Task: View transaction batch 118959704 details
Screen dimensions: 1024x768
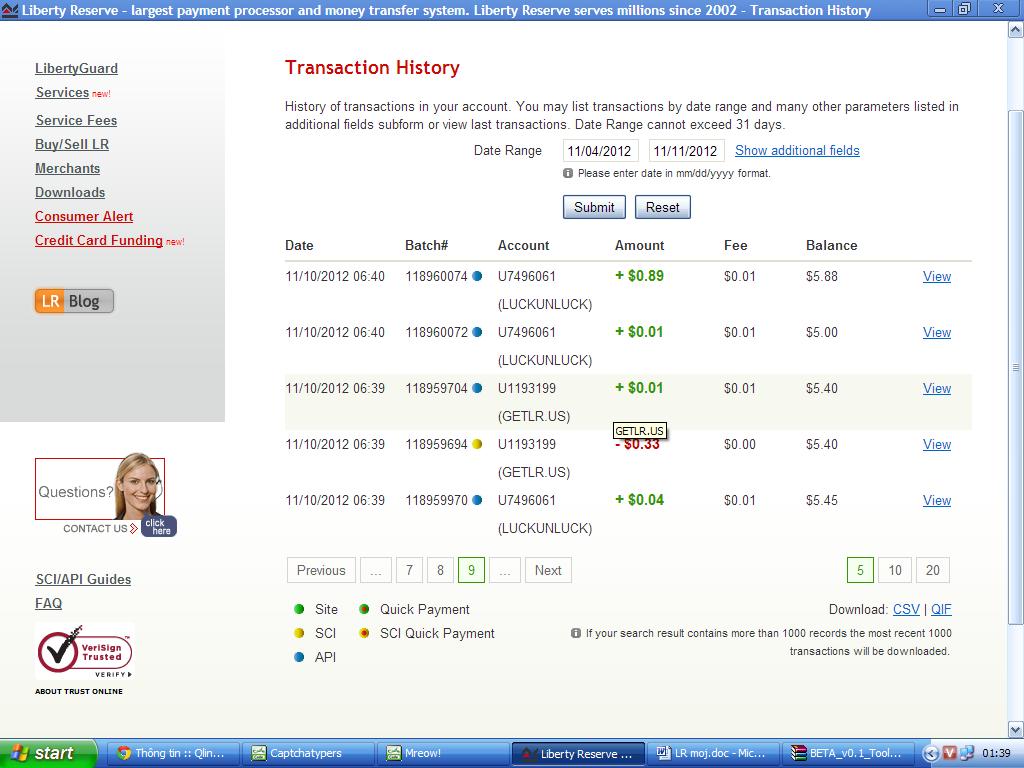Action: click(x=936, y=389)
